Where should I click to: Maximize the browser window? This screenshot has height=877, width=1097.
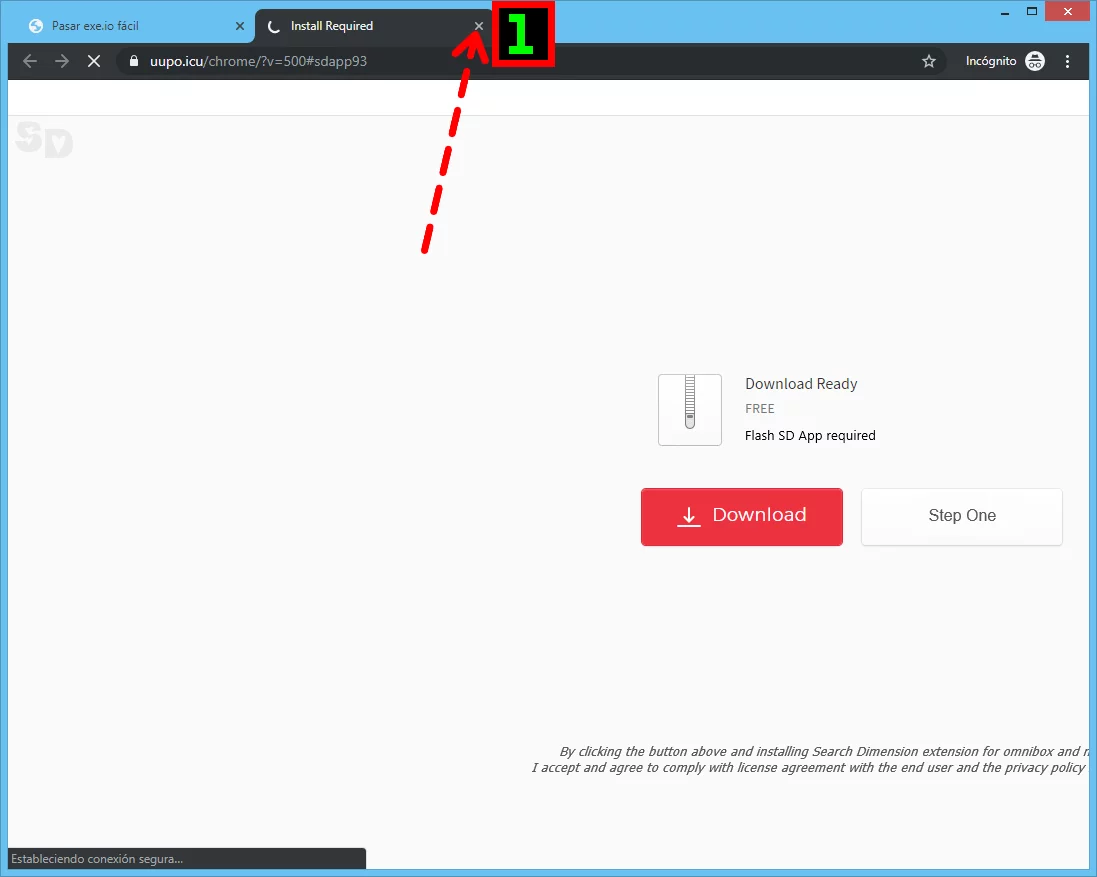tap(1032, 12)
